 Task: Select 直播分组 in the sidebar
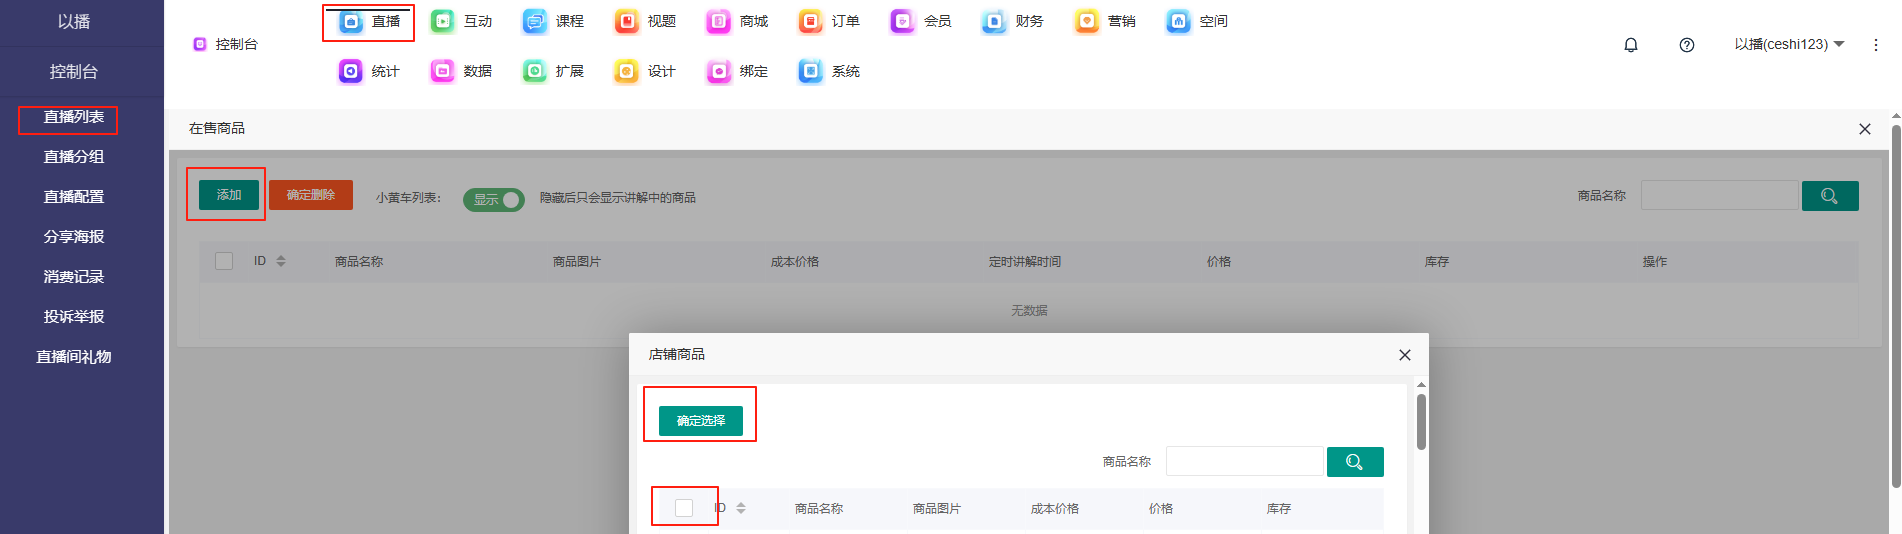pyautogui.click(x=74, y=157)
